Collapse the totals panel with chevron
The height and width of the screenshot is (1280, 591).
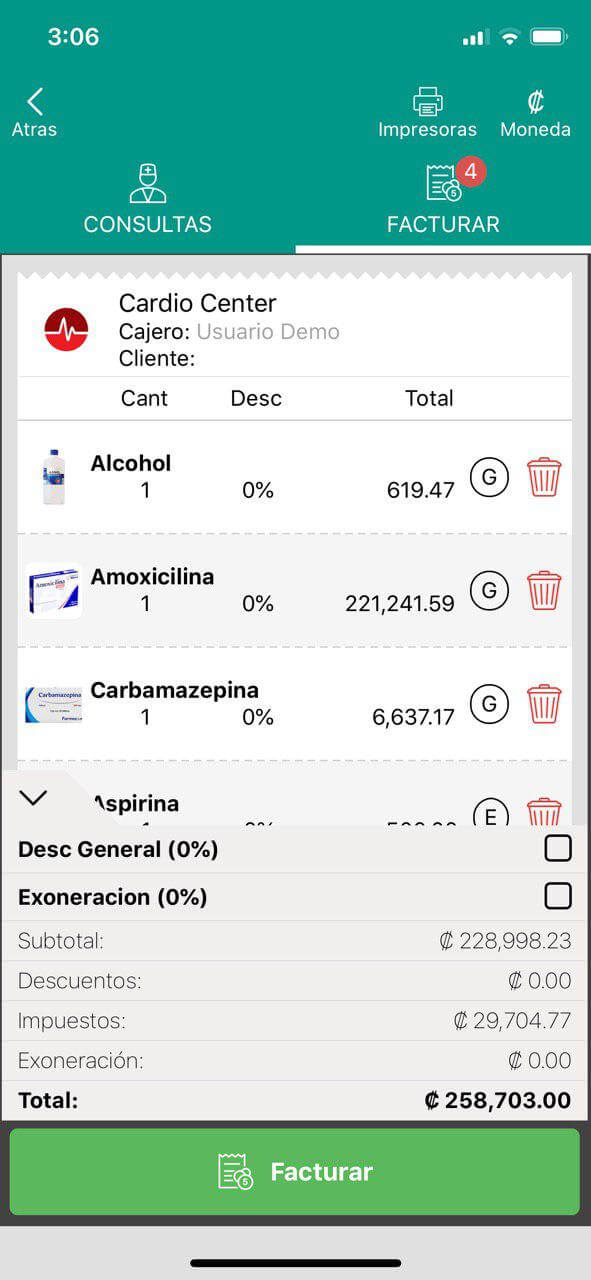click(x=33, y=797)
